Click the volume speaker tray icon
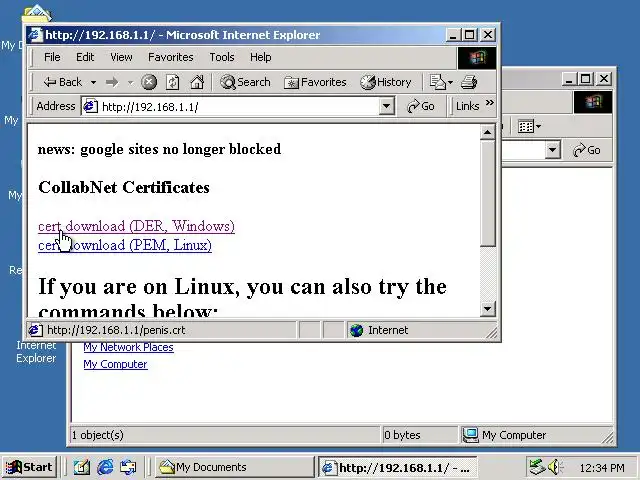Screen dimensions: 640x480 pyautogui.click(x=554, y=467)
